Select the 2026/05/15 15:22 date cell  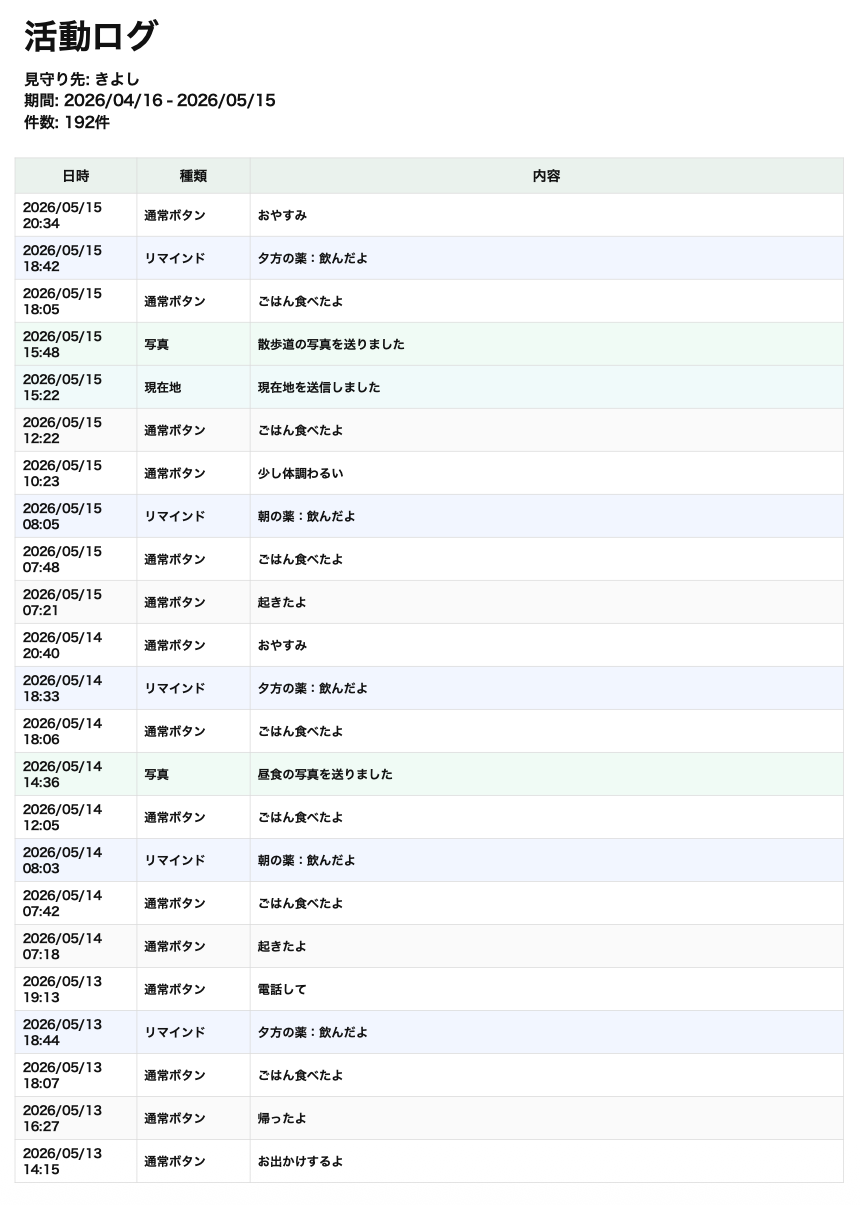[x=76, y=387]
